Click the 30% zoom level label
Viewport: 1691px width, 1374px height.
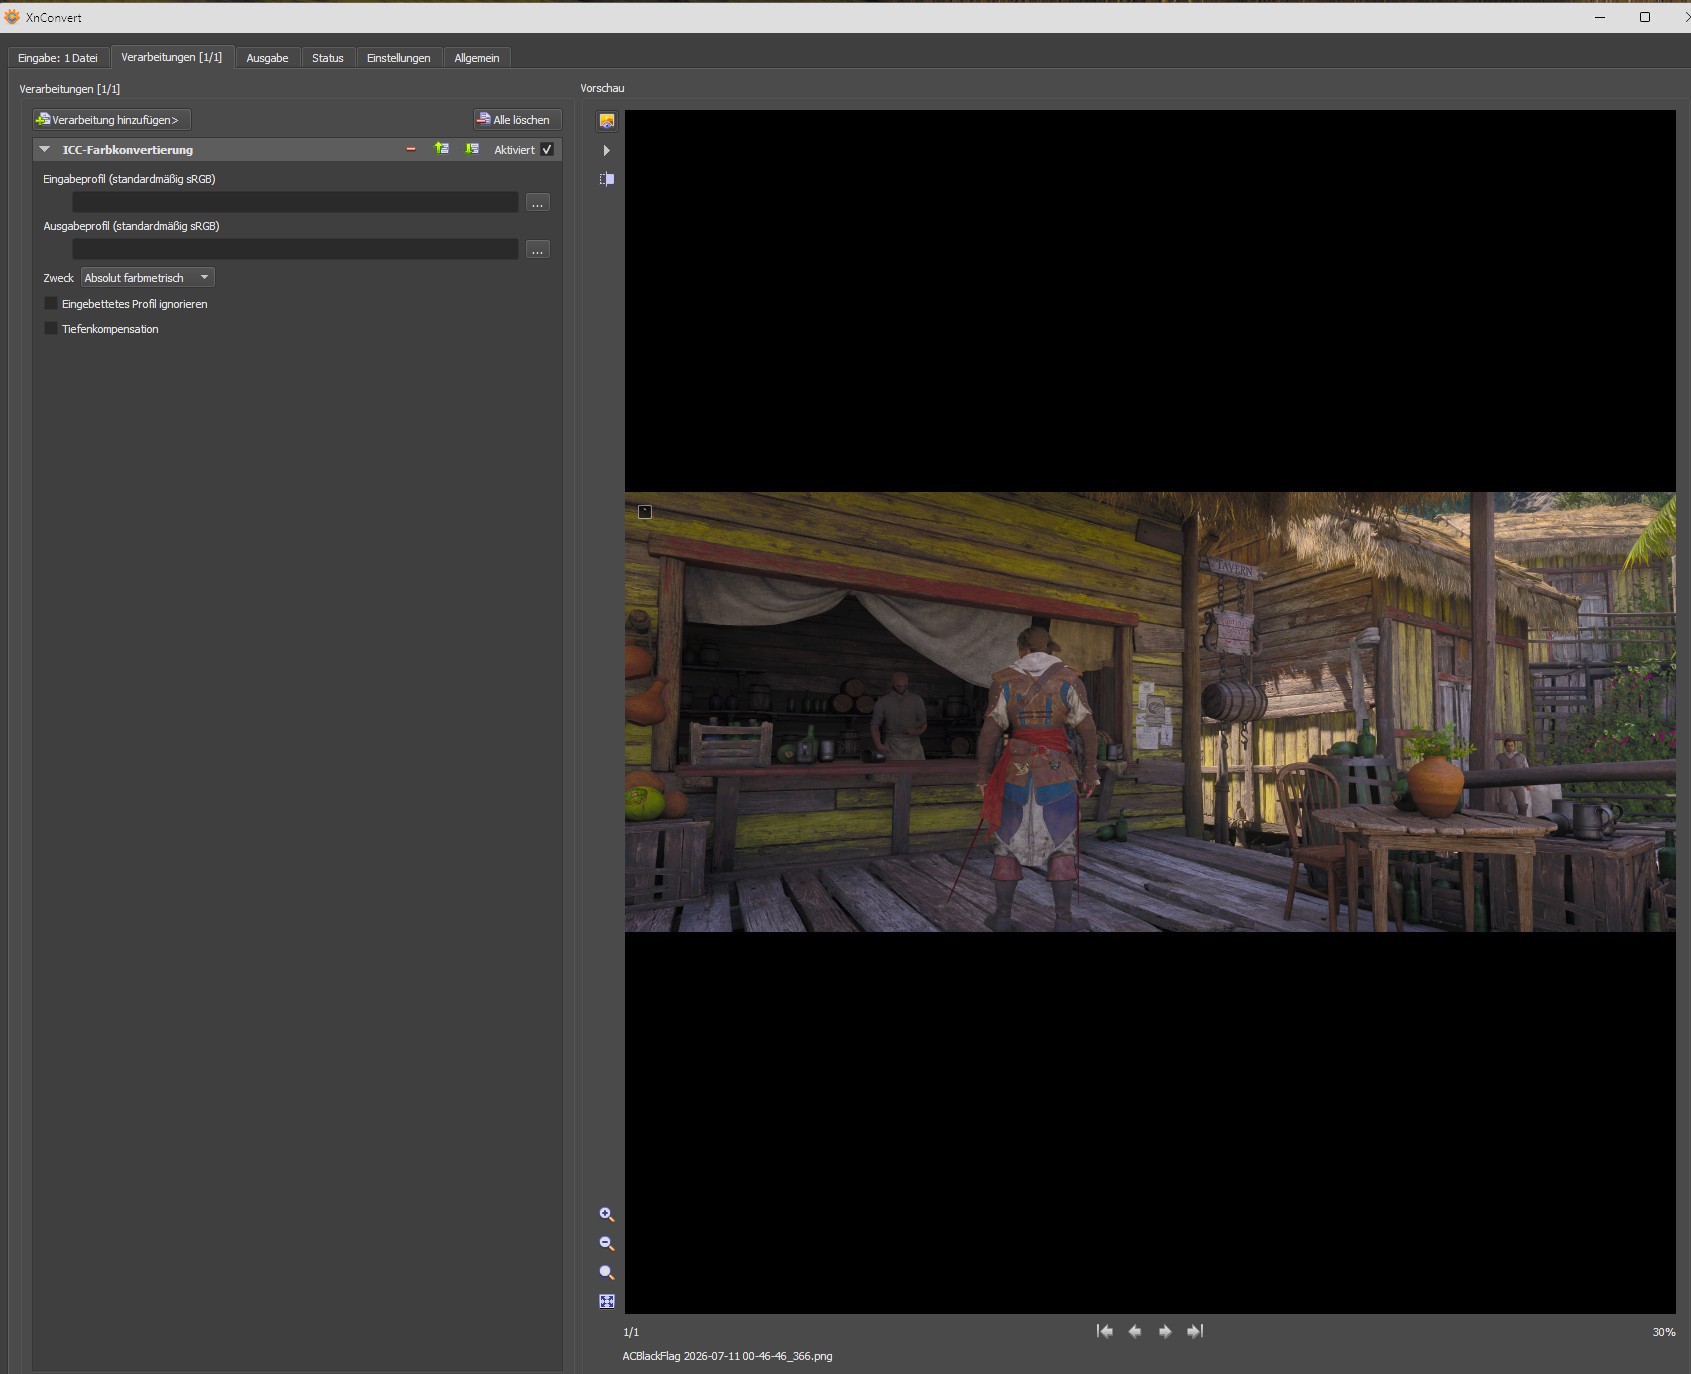click(x=1664, y=1332)
